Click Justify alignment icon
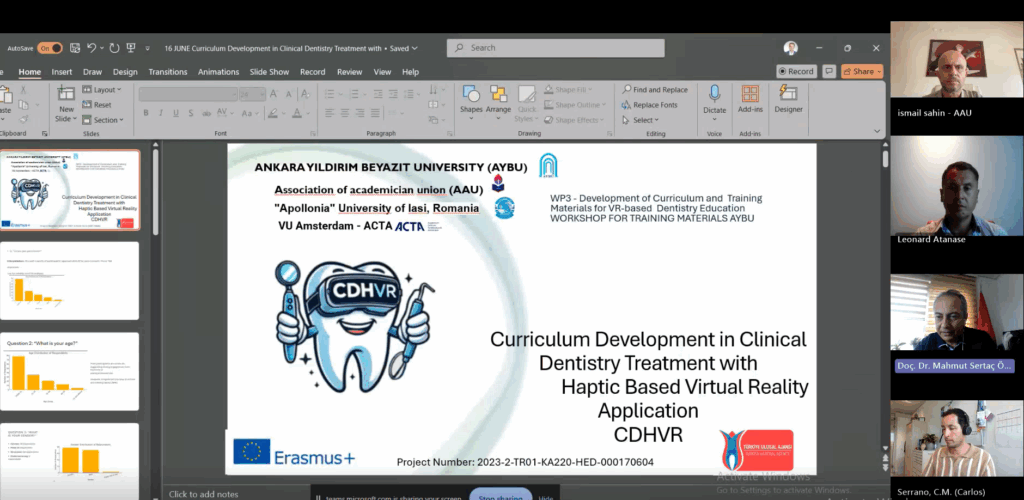This screenshot has width=1024, height=500. (x=375, y=114)
